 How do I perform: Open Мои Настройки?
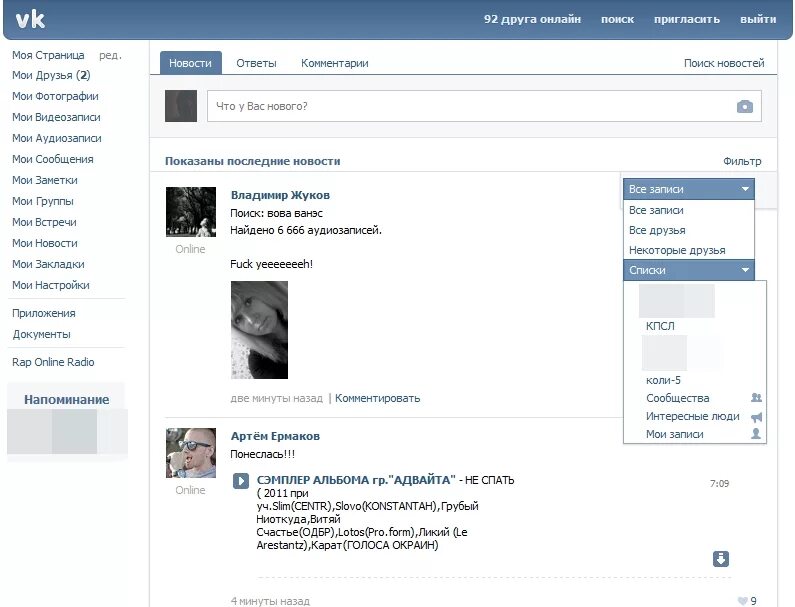coord(51,285)
